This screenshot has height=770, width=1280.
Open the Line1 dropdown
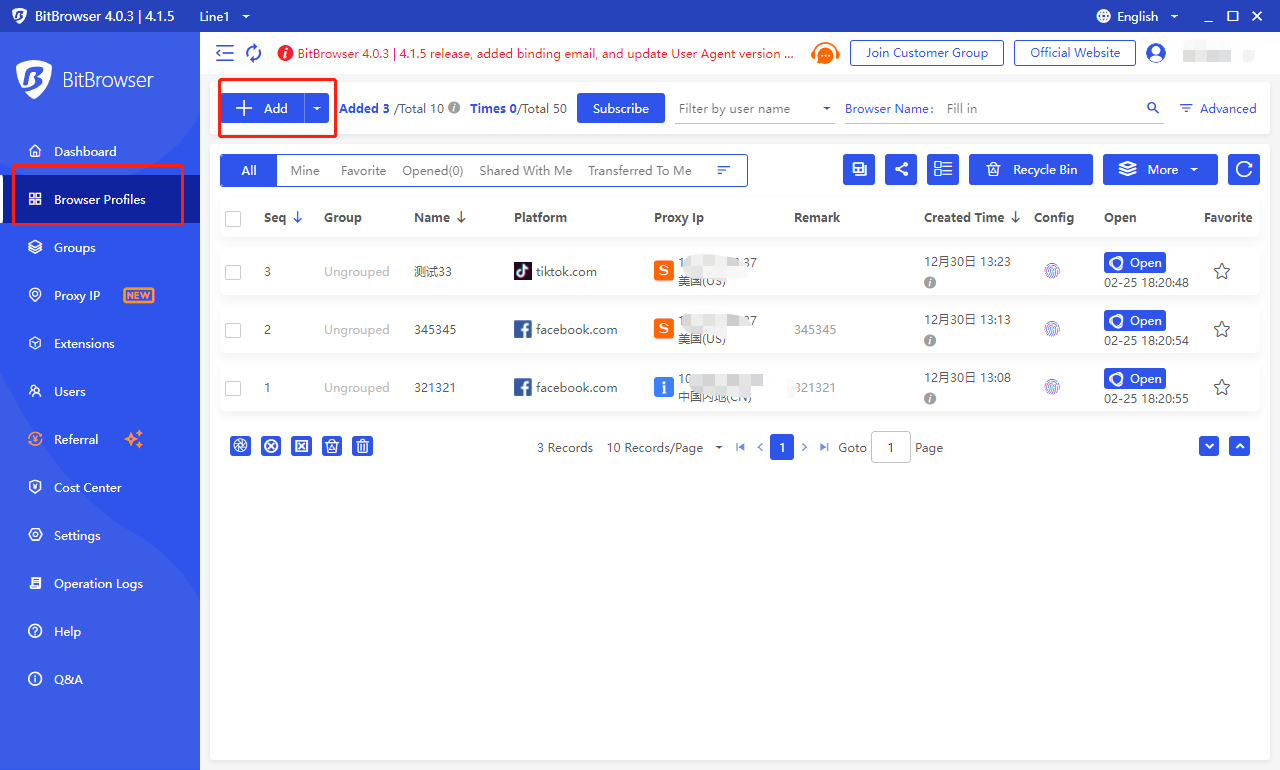point(225,16)
